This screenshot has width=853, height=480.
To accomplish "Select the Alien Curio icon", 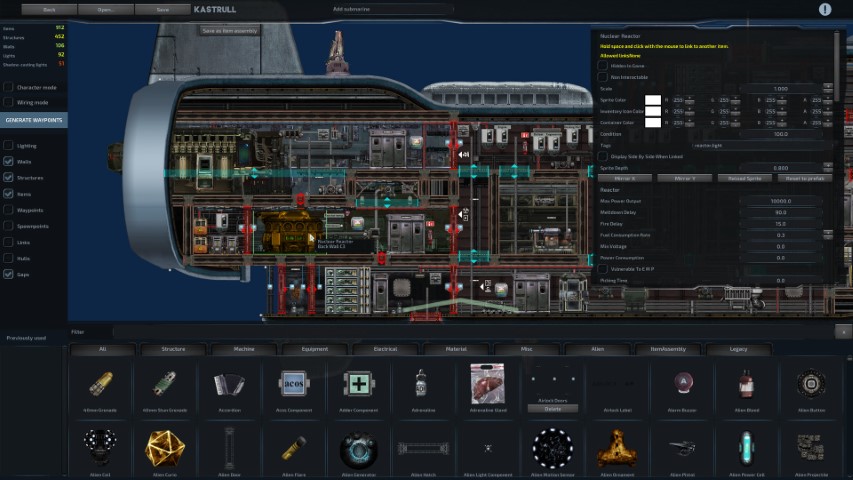I will pos(164,449).
